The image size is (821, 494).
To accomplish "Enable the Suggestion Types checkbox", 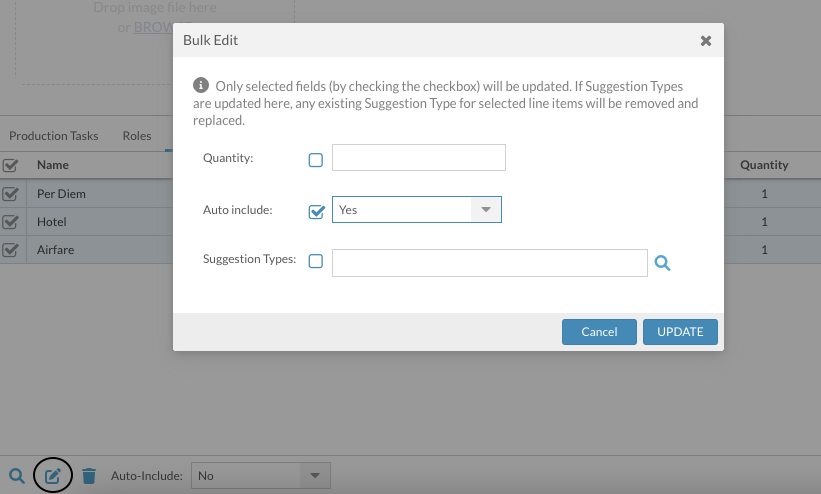I will click(x=316, y=262).
